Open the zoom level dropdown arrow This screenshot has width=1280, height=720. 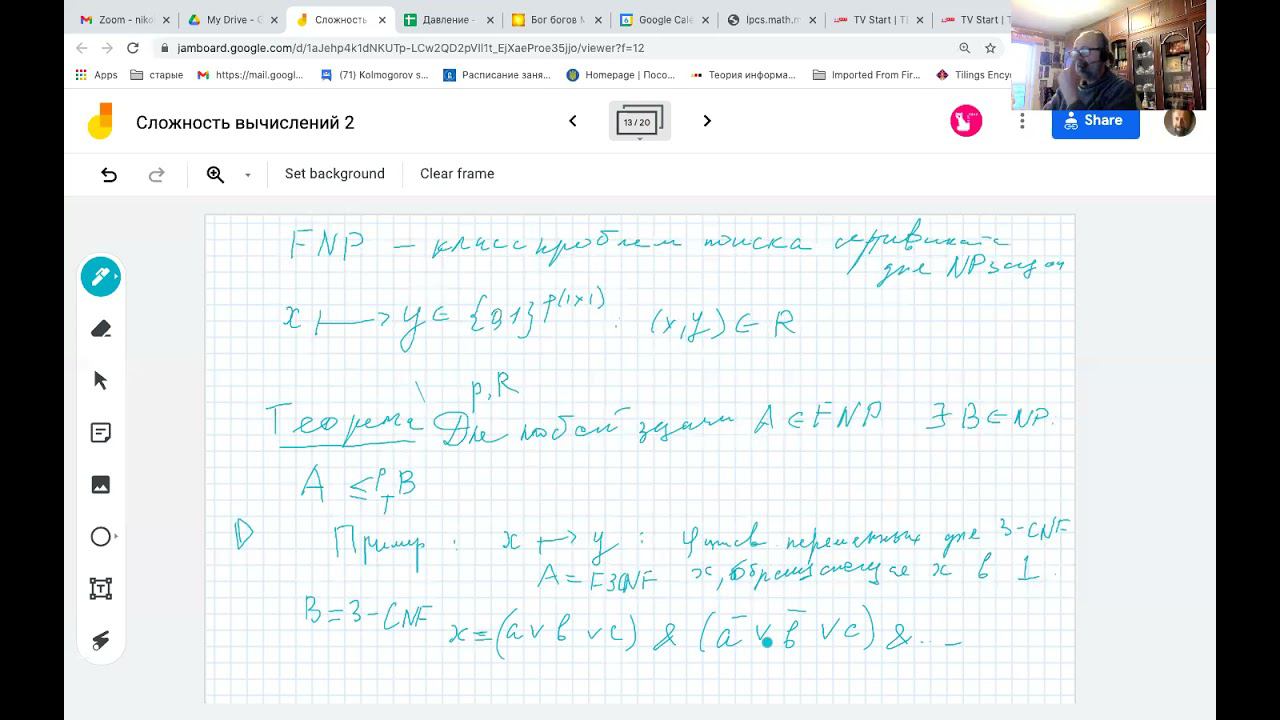(247, 175)
